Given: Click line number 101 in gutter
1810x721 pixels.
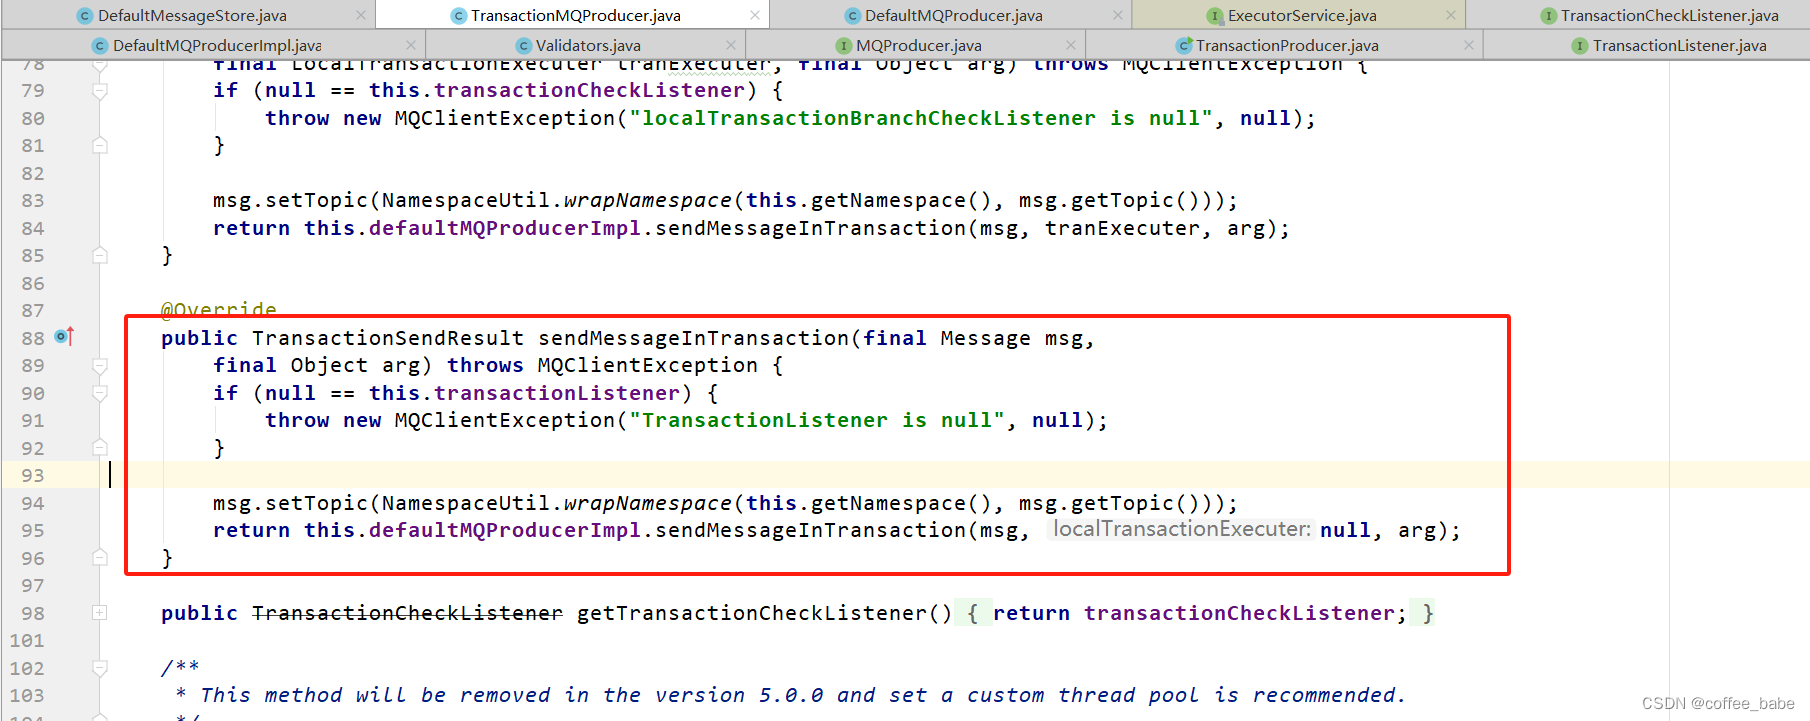Looking at the screenshot, I should coord(26,640).
